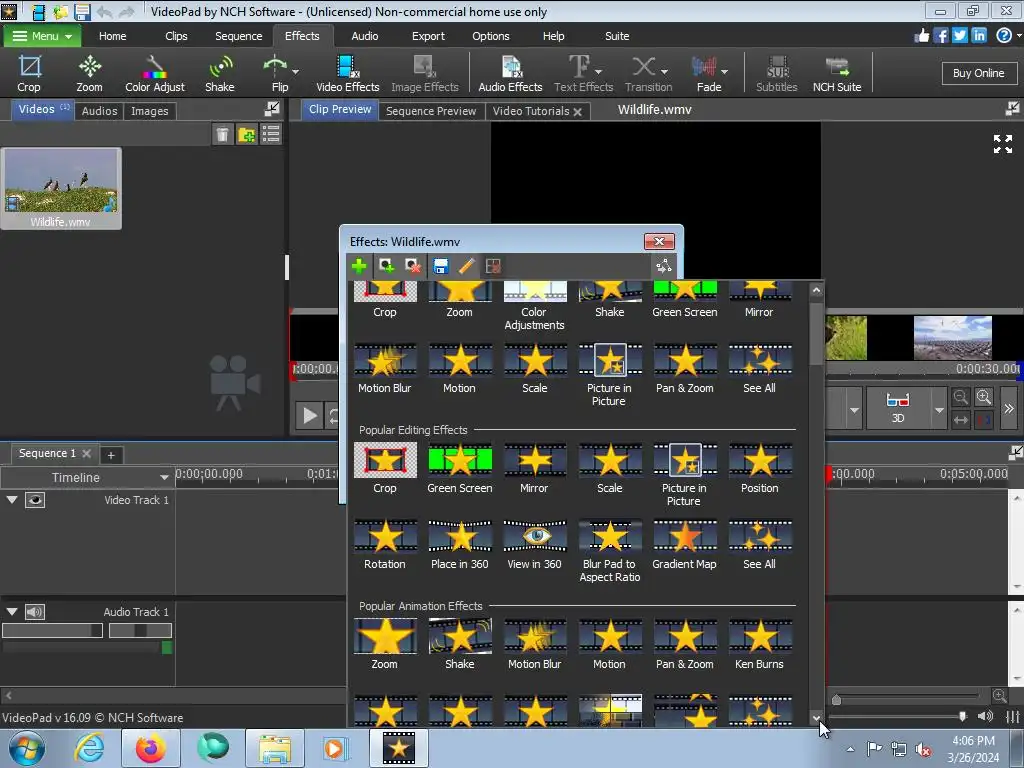
Task: Select the Ken Burns animation effect
Action: coord(760,645)
